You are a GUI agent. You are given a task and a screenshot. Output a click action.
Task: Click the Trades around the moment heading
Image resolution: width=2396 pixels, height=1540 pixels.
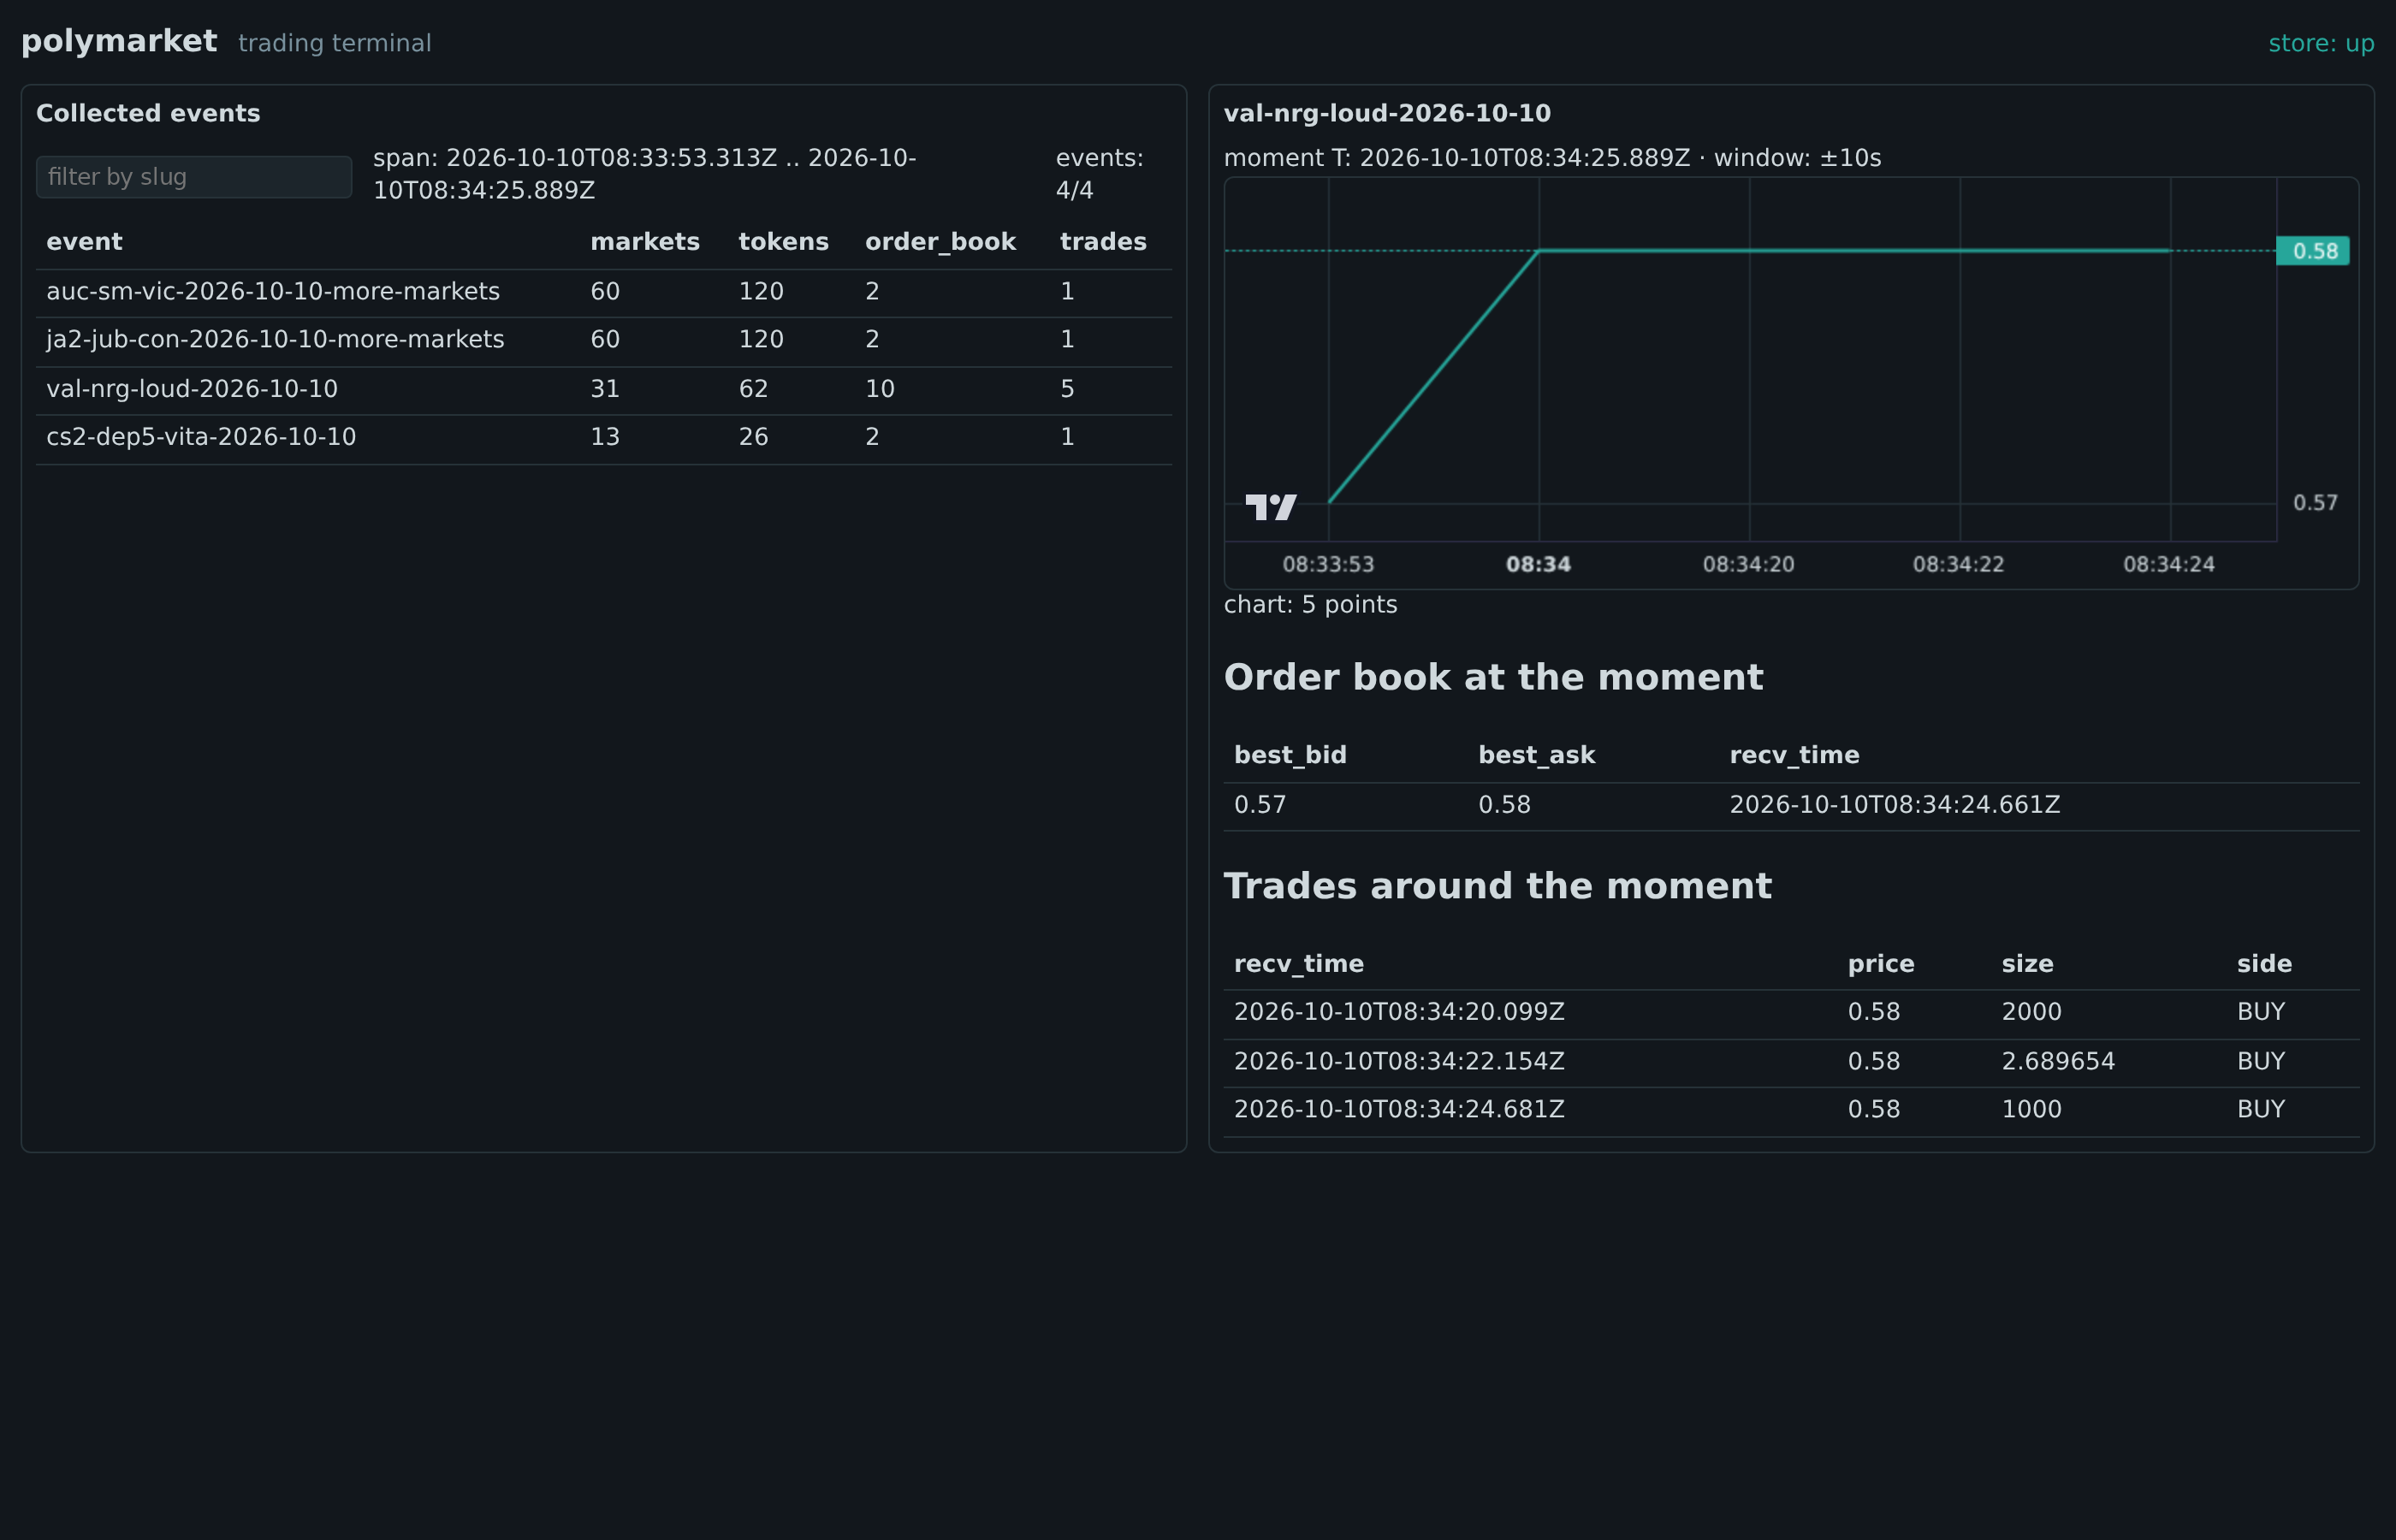click(1497, 886)
